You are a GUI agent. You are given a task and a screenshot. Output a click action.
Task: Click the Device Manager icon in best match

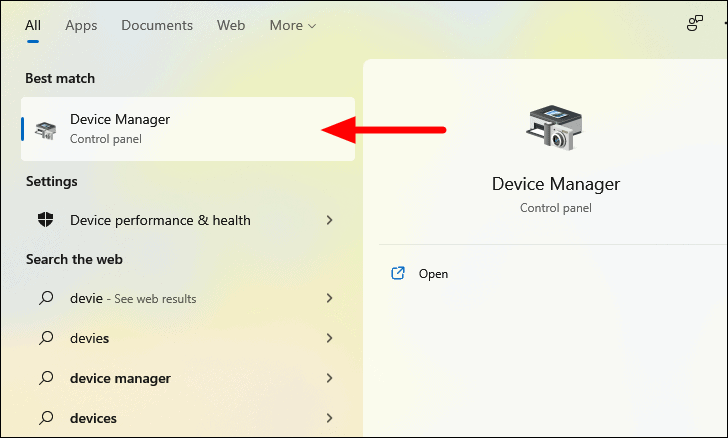coord(46,130)
